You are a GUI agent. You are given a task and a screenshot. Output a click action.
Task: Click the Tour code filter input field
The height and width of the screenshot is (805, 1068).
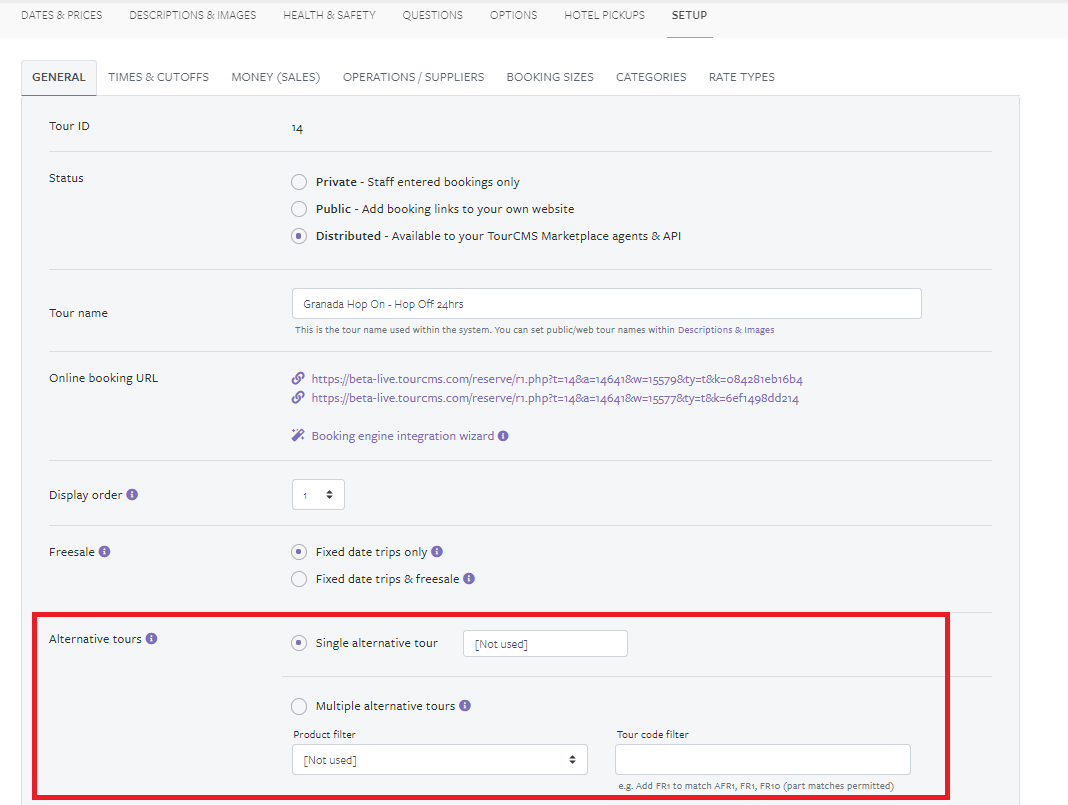click(762, 760)
